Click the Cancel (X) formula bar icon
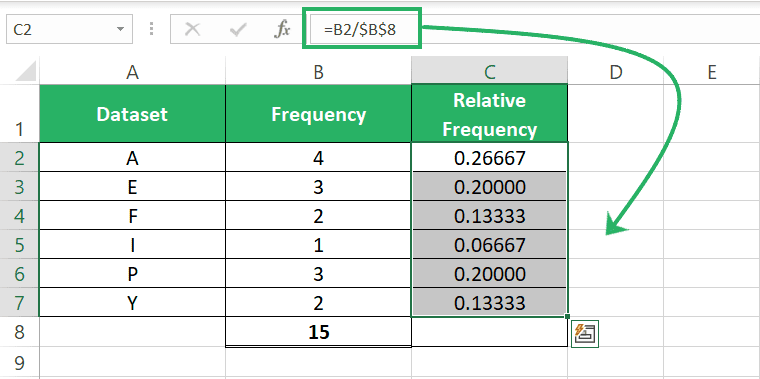Screen dimensions: 760x379 (x=192, y=30)
